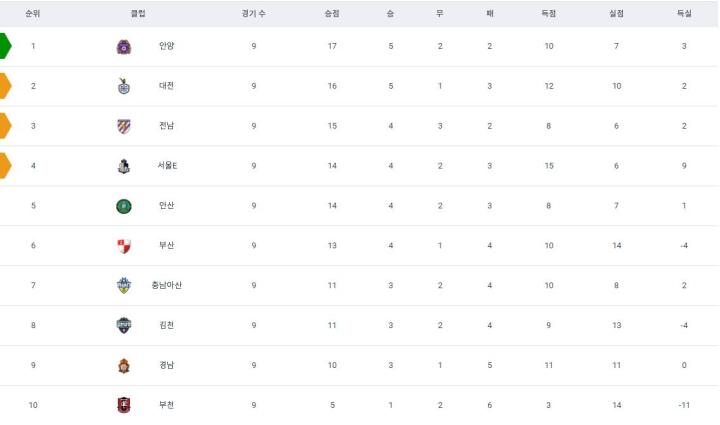This screenshot has width=720, height=425.
Task: Click the 충남아산 club crest icon
Action: point(124,286)
